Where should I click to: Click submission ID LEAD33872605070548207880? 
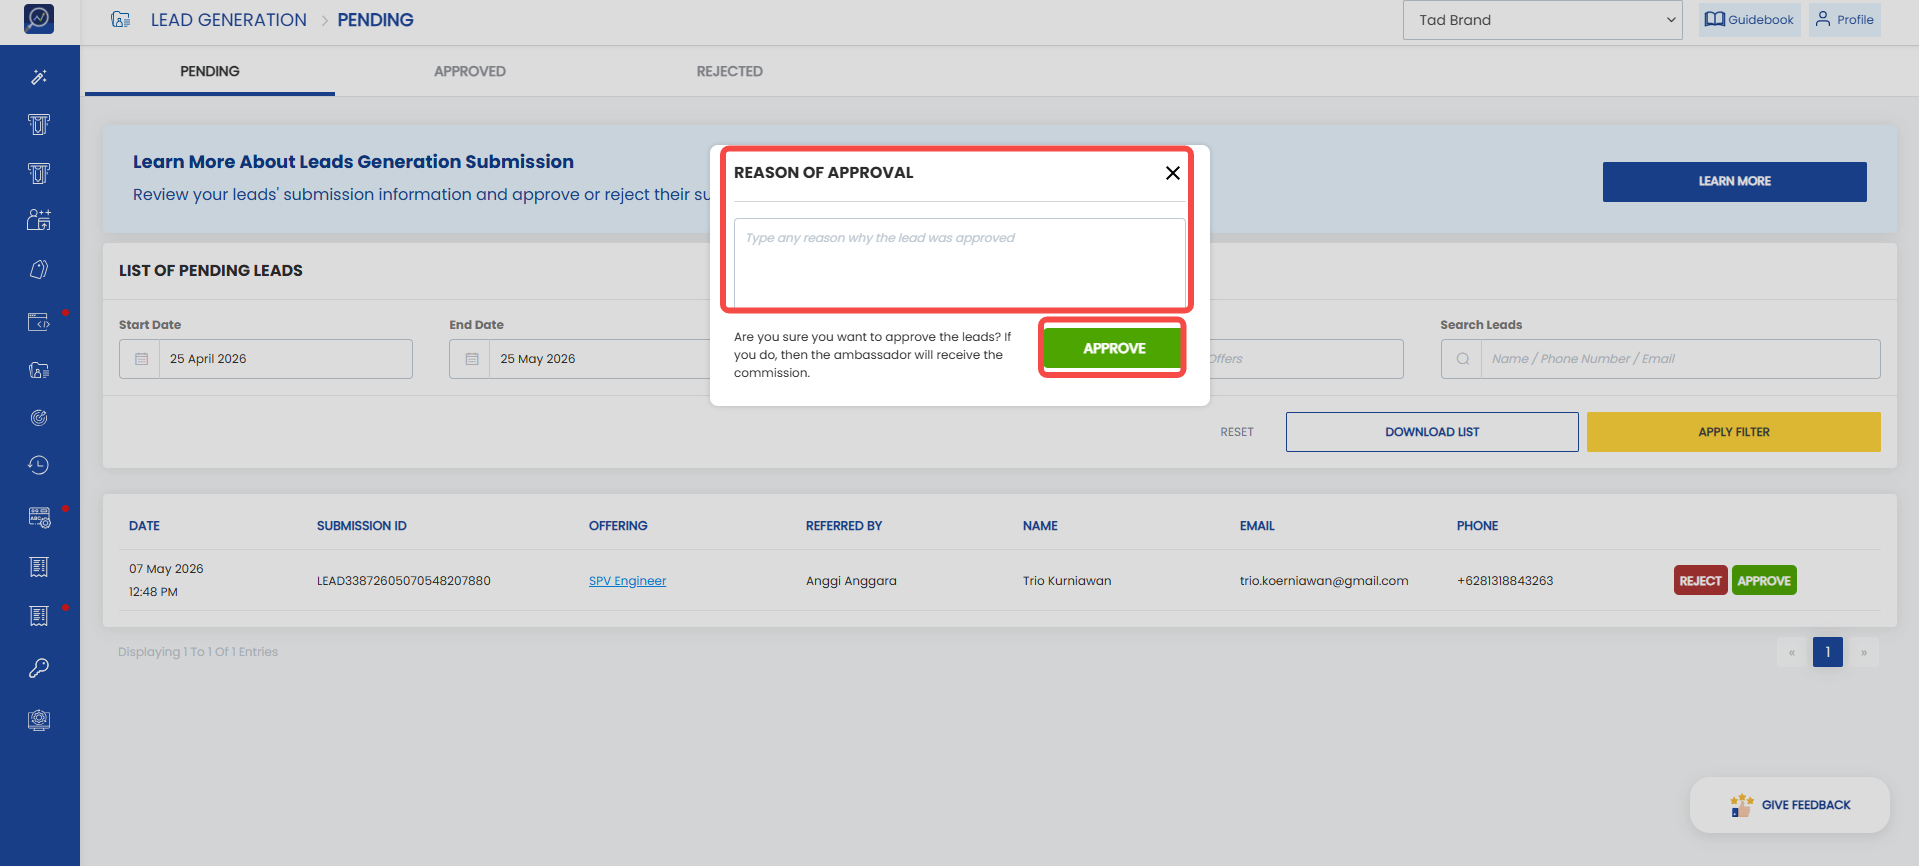403,581
